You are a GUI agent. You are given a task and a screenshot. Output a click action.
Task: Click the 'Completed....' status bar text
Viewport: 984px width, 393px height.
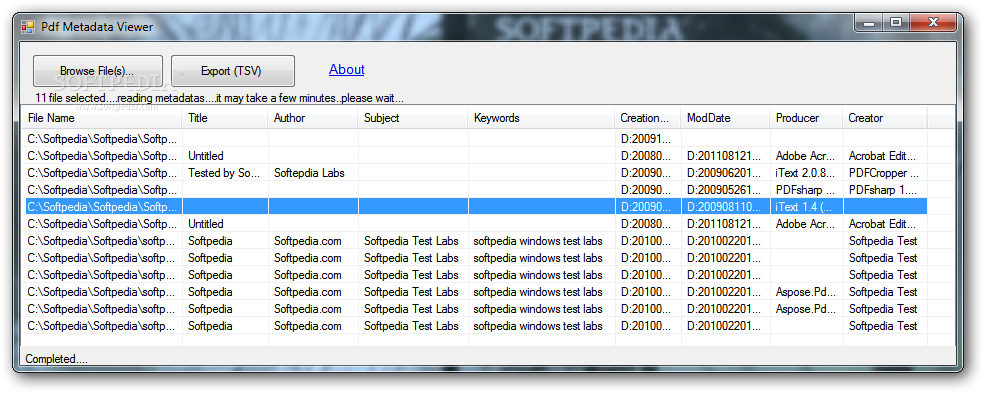(56, 359)
